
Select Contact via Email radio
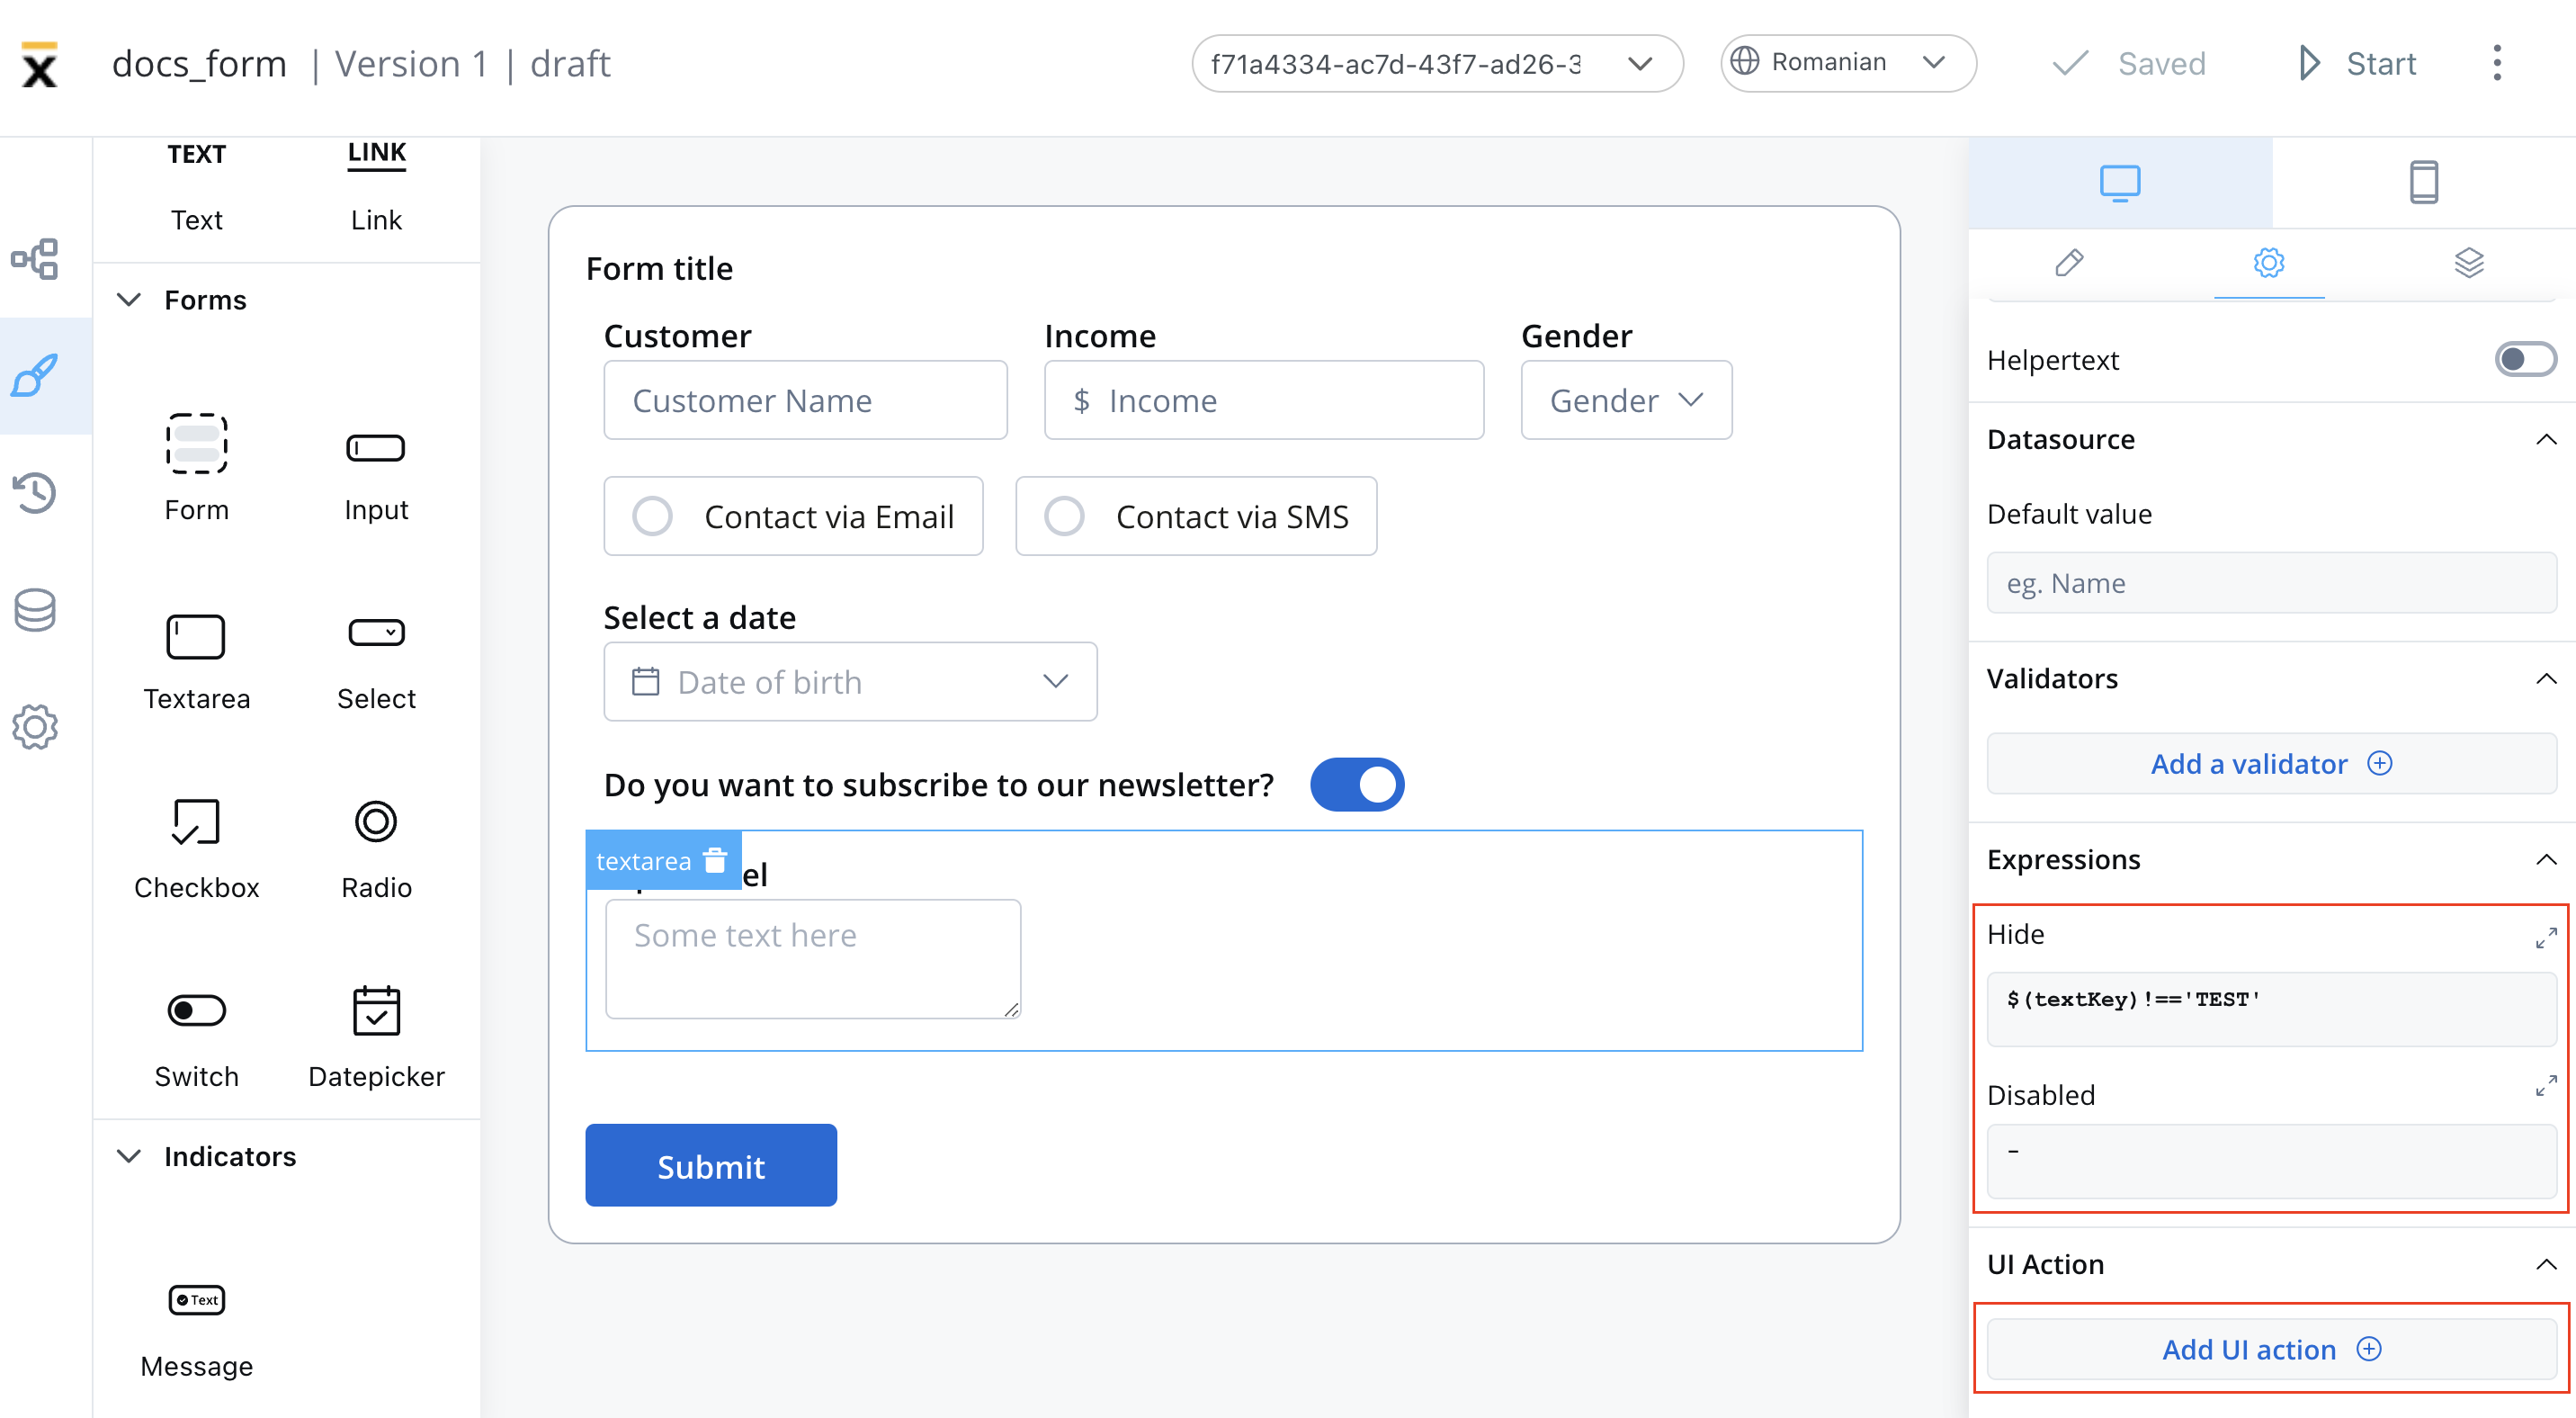tap(793, 516)
